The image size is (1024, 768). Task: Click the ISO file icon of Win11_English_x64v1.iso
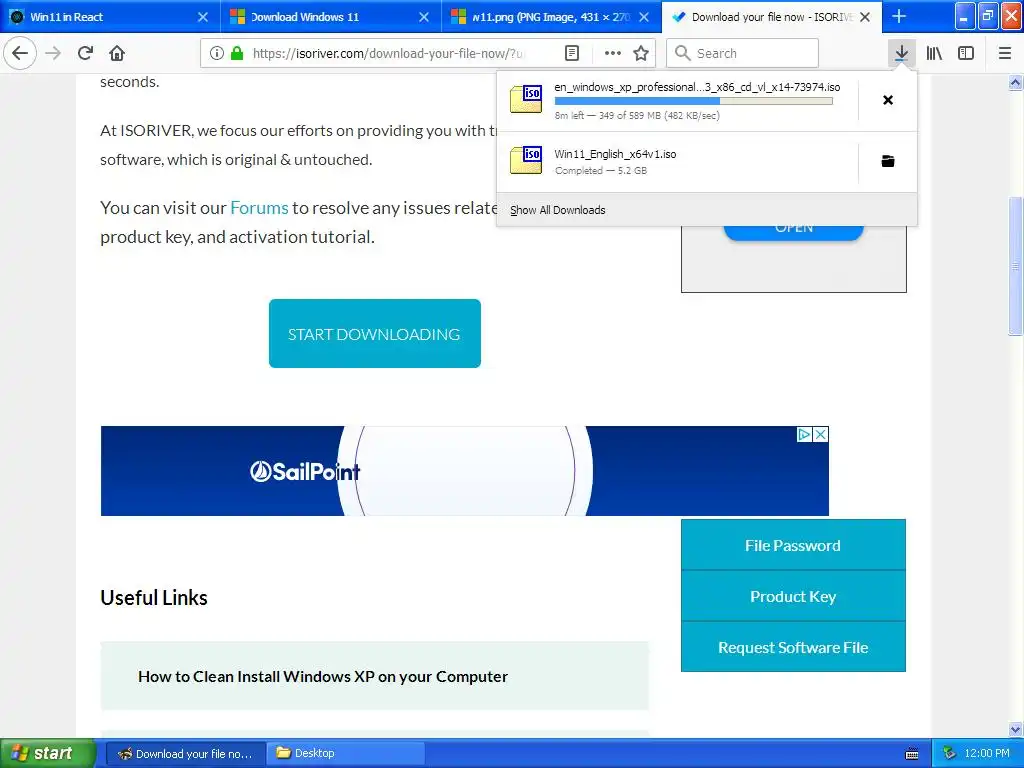point(526,161)
